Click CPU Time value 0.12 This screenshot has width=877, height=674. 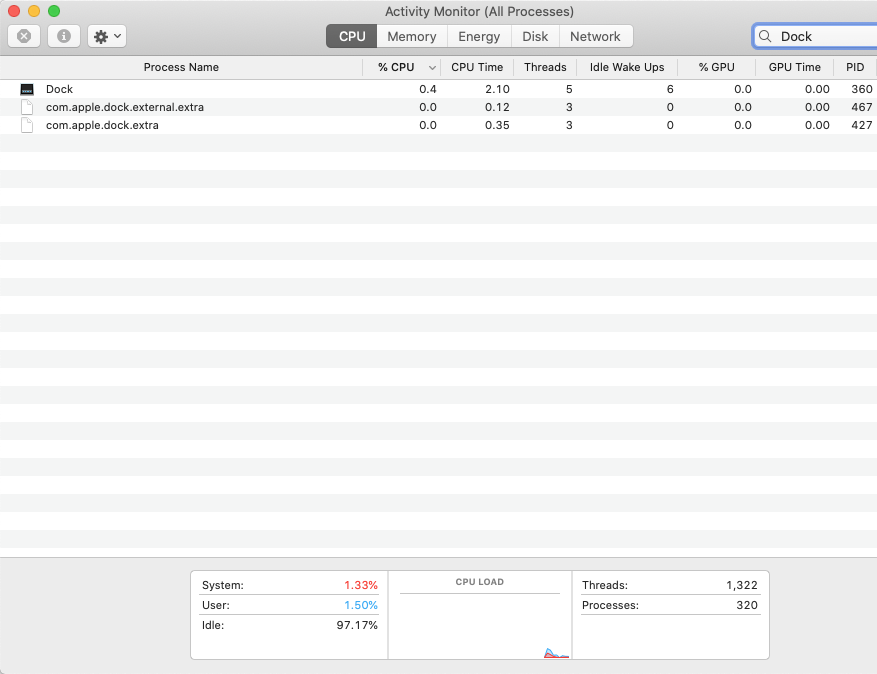point(497,107)
